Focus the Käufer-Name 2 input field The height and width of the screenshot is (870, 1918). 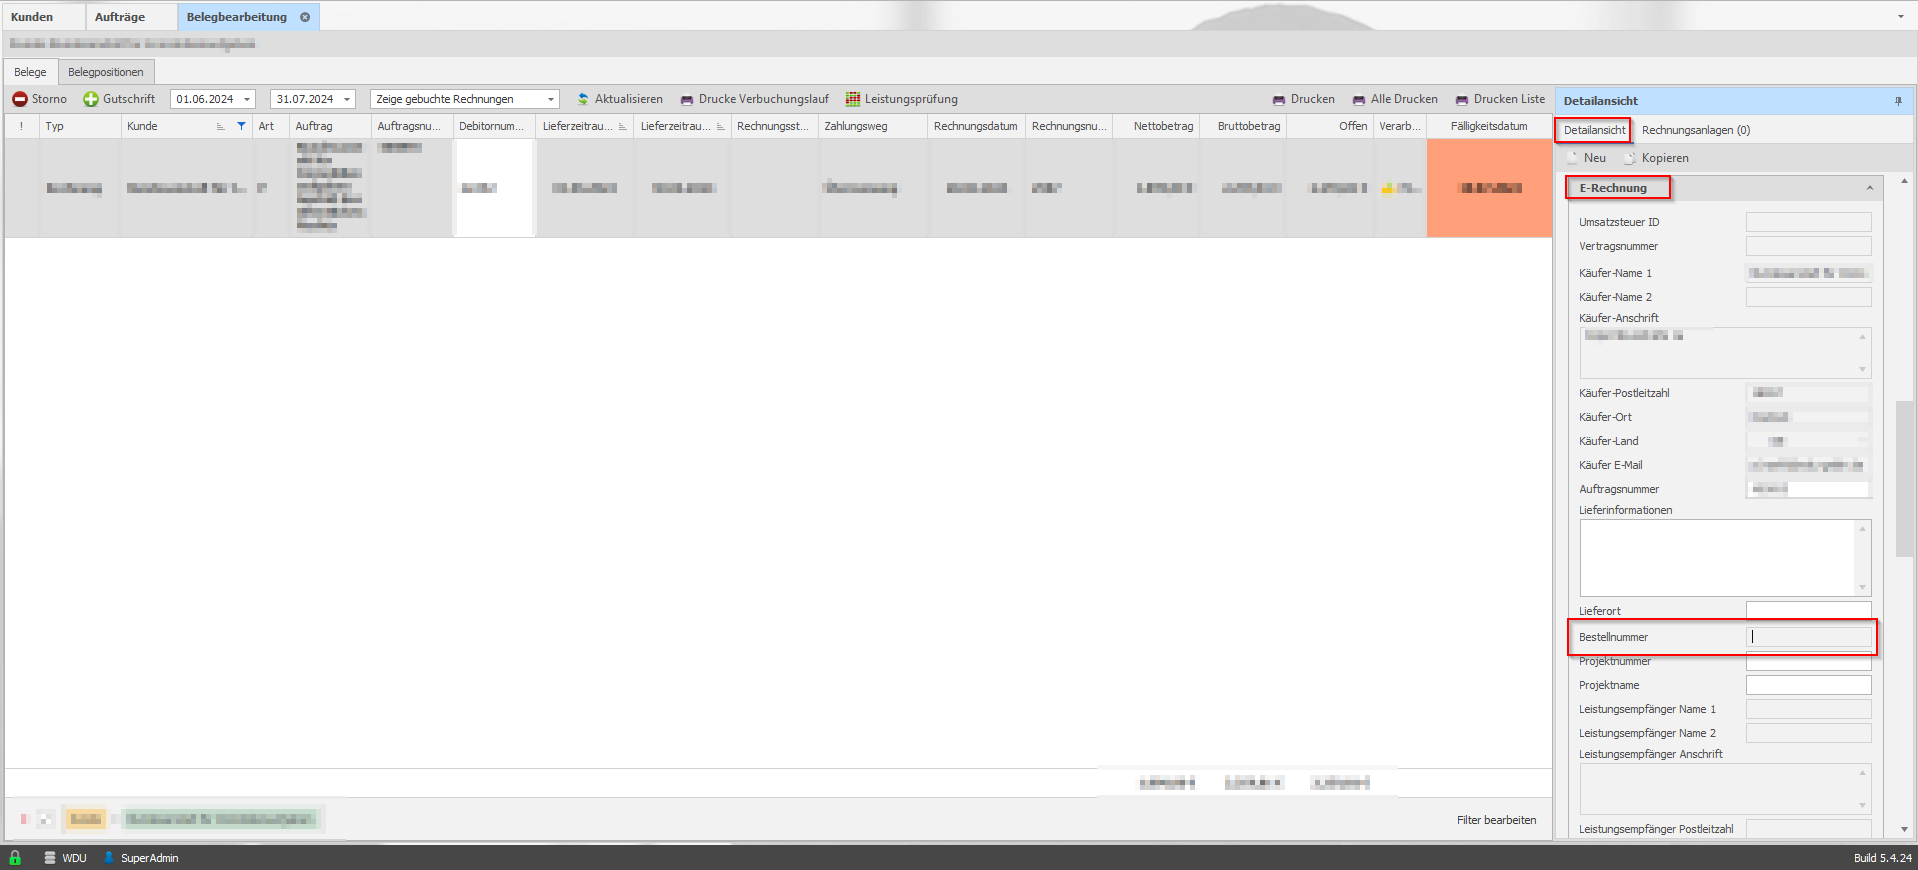(1808, 297)
